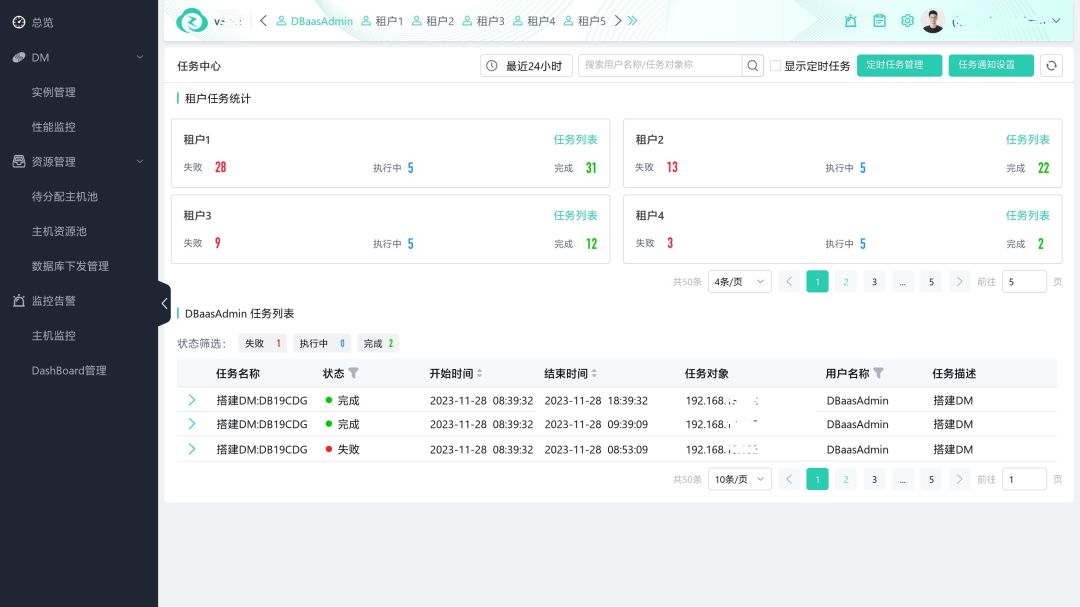The width and height of the screenshot is (1080, 607).
Task: Open the 总览 overview icon in sidebar
Action: tap(19, 22)
